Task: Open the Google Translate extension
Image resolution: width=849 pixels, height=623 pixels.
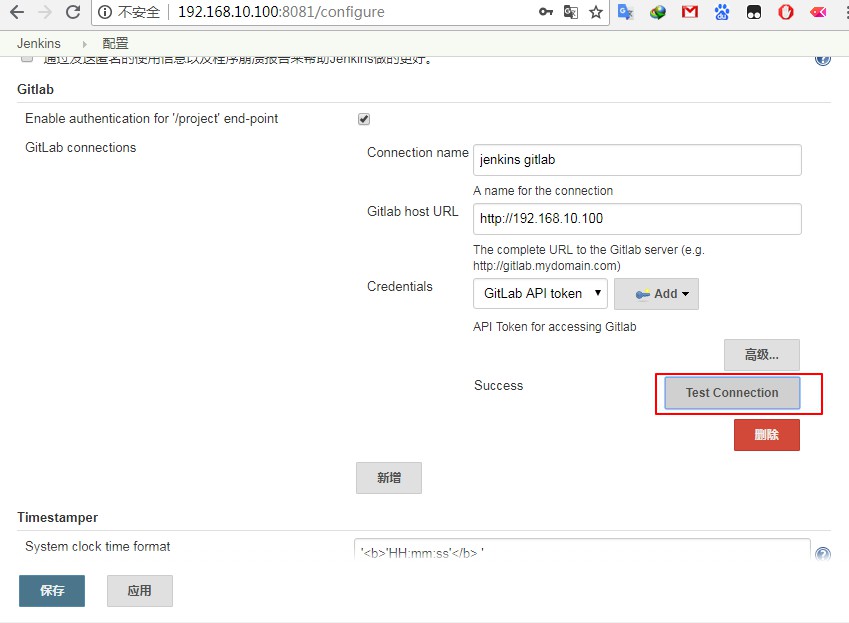Action: tap(625, 12)
